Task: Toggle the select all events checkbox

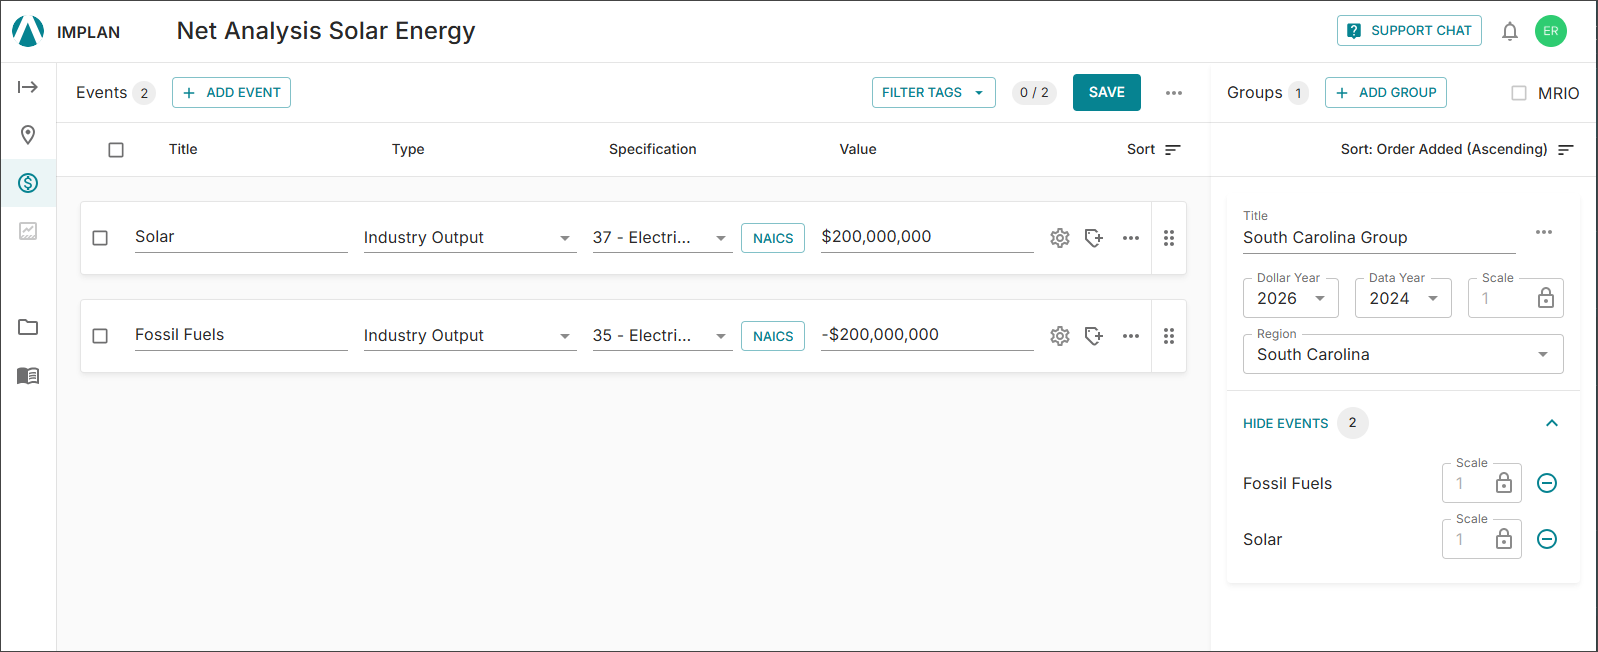Action: tap(116, 150)
